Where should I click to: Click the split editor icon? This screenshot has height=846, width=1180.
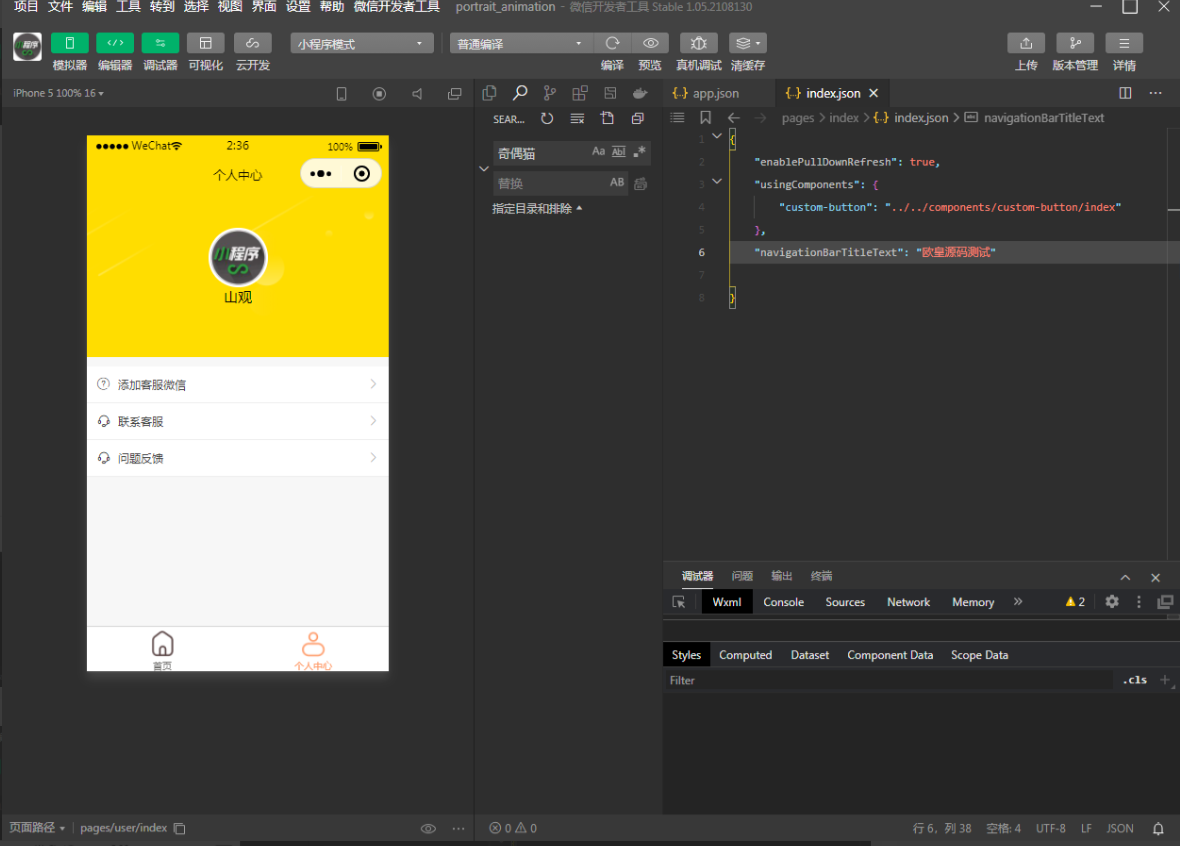(1125, 93)
